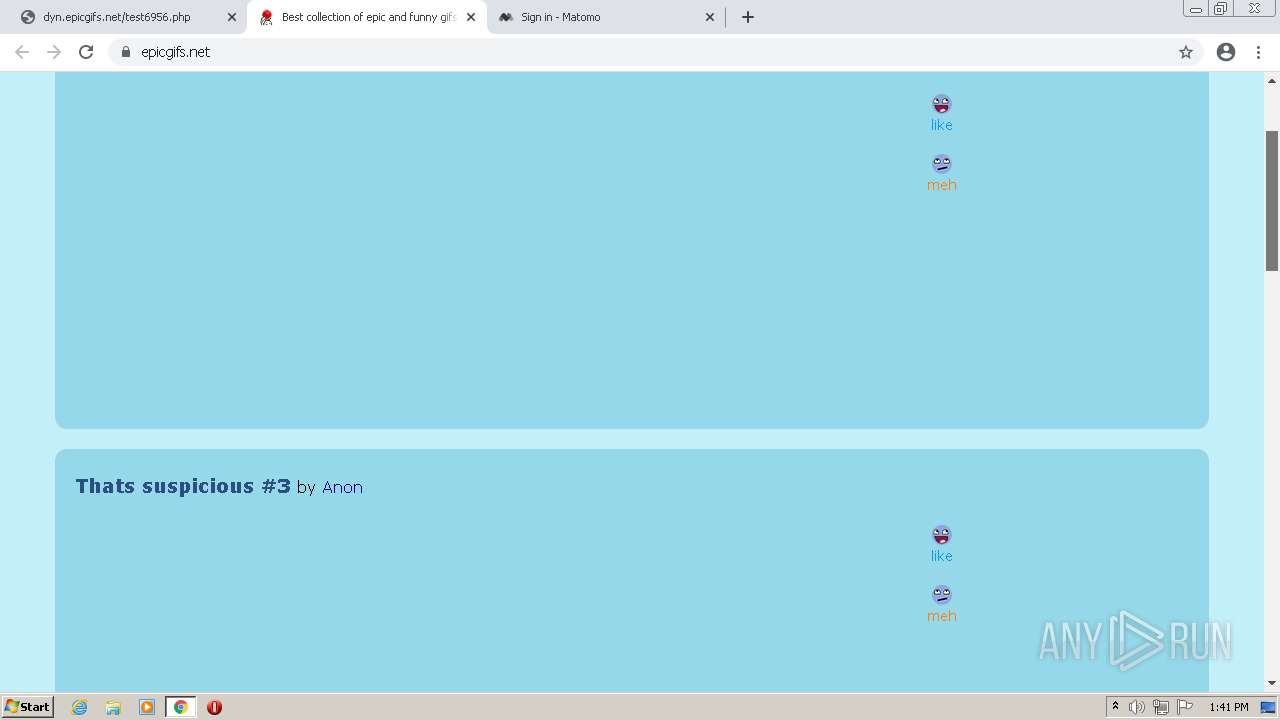Viewport: 1280px width, 720px height.
Task: Open the Thats suspicious #3 post title
Action: [x=183, y=486]
